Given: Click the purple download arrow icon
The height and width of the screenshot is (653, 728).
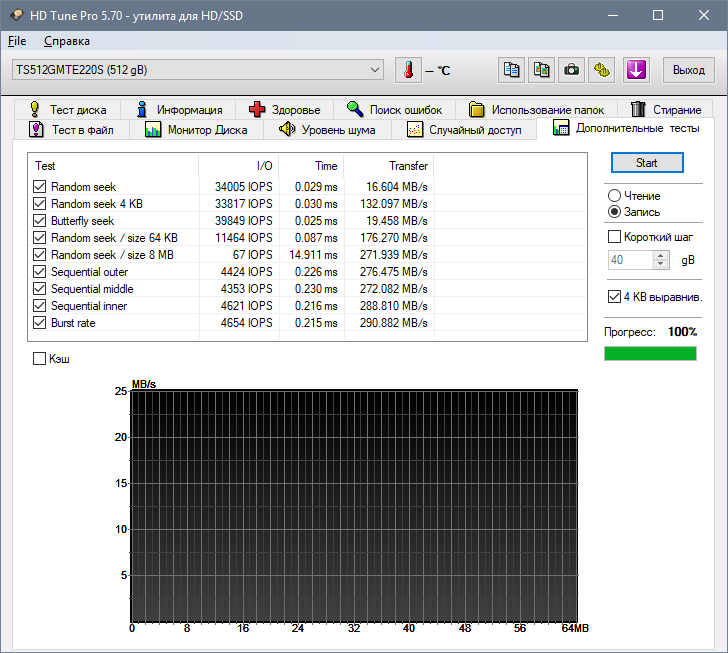Looking at the screenshot, I should (x=636, y=70).
